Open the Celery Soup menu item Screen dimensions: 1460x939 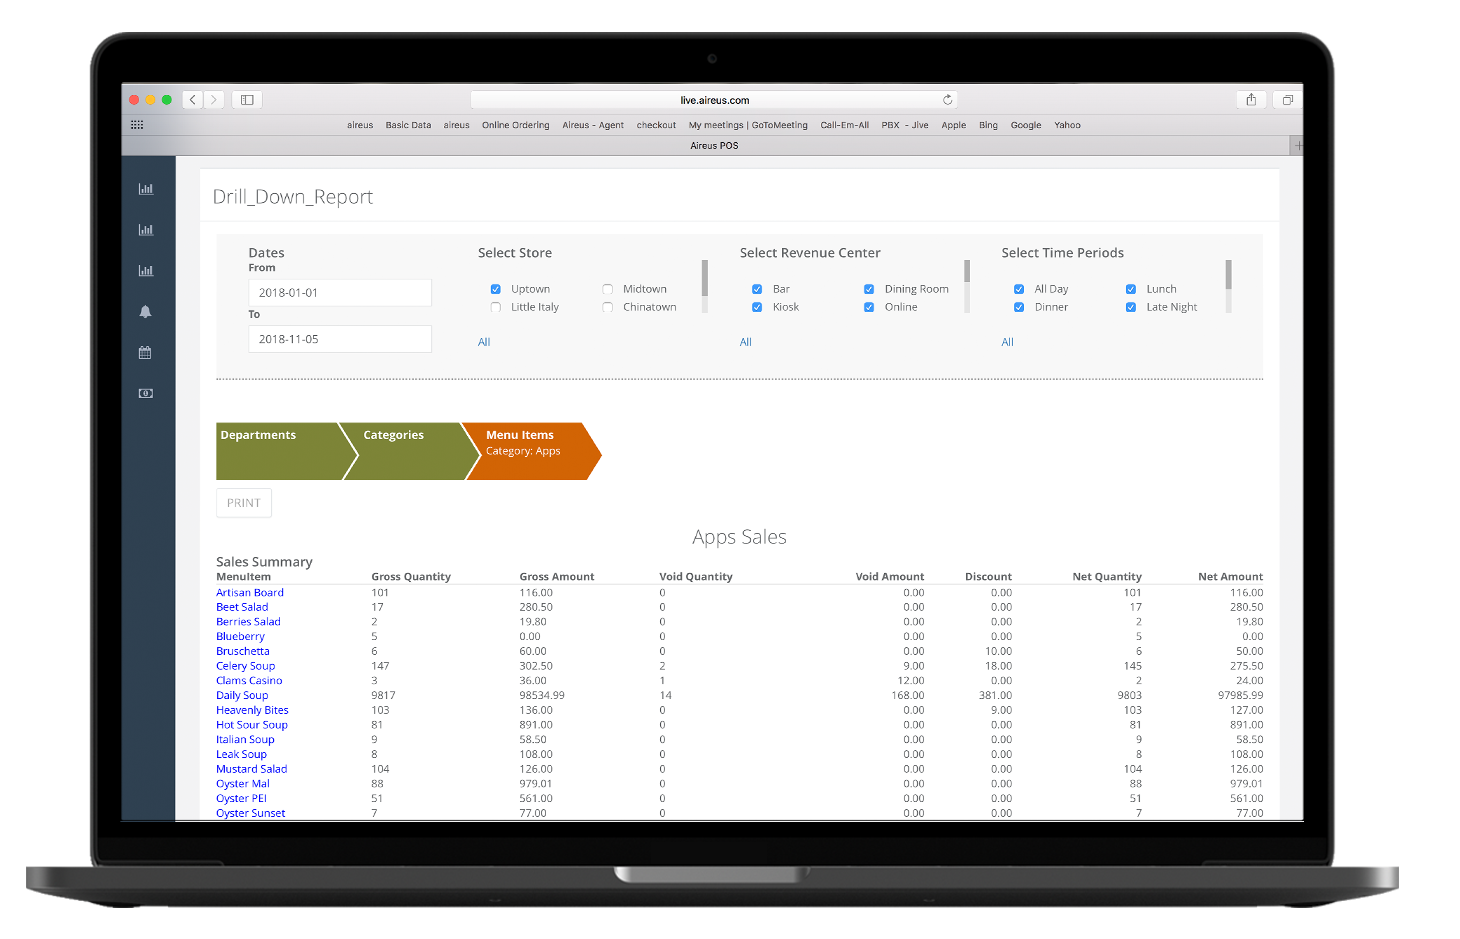coord(246,666)
